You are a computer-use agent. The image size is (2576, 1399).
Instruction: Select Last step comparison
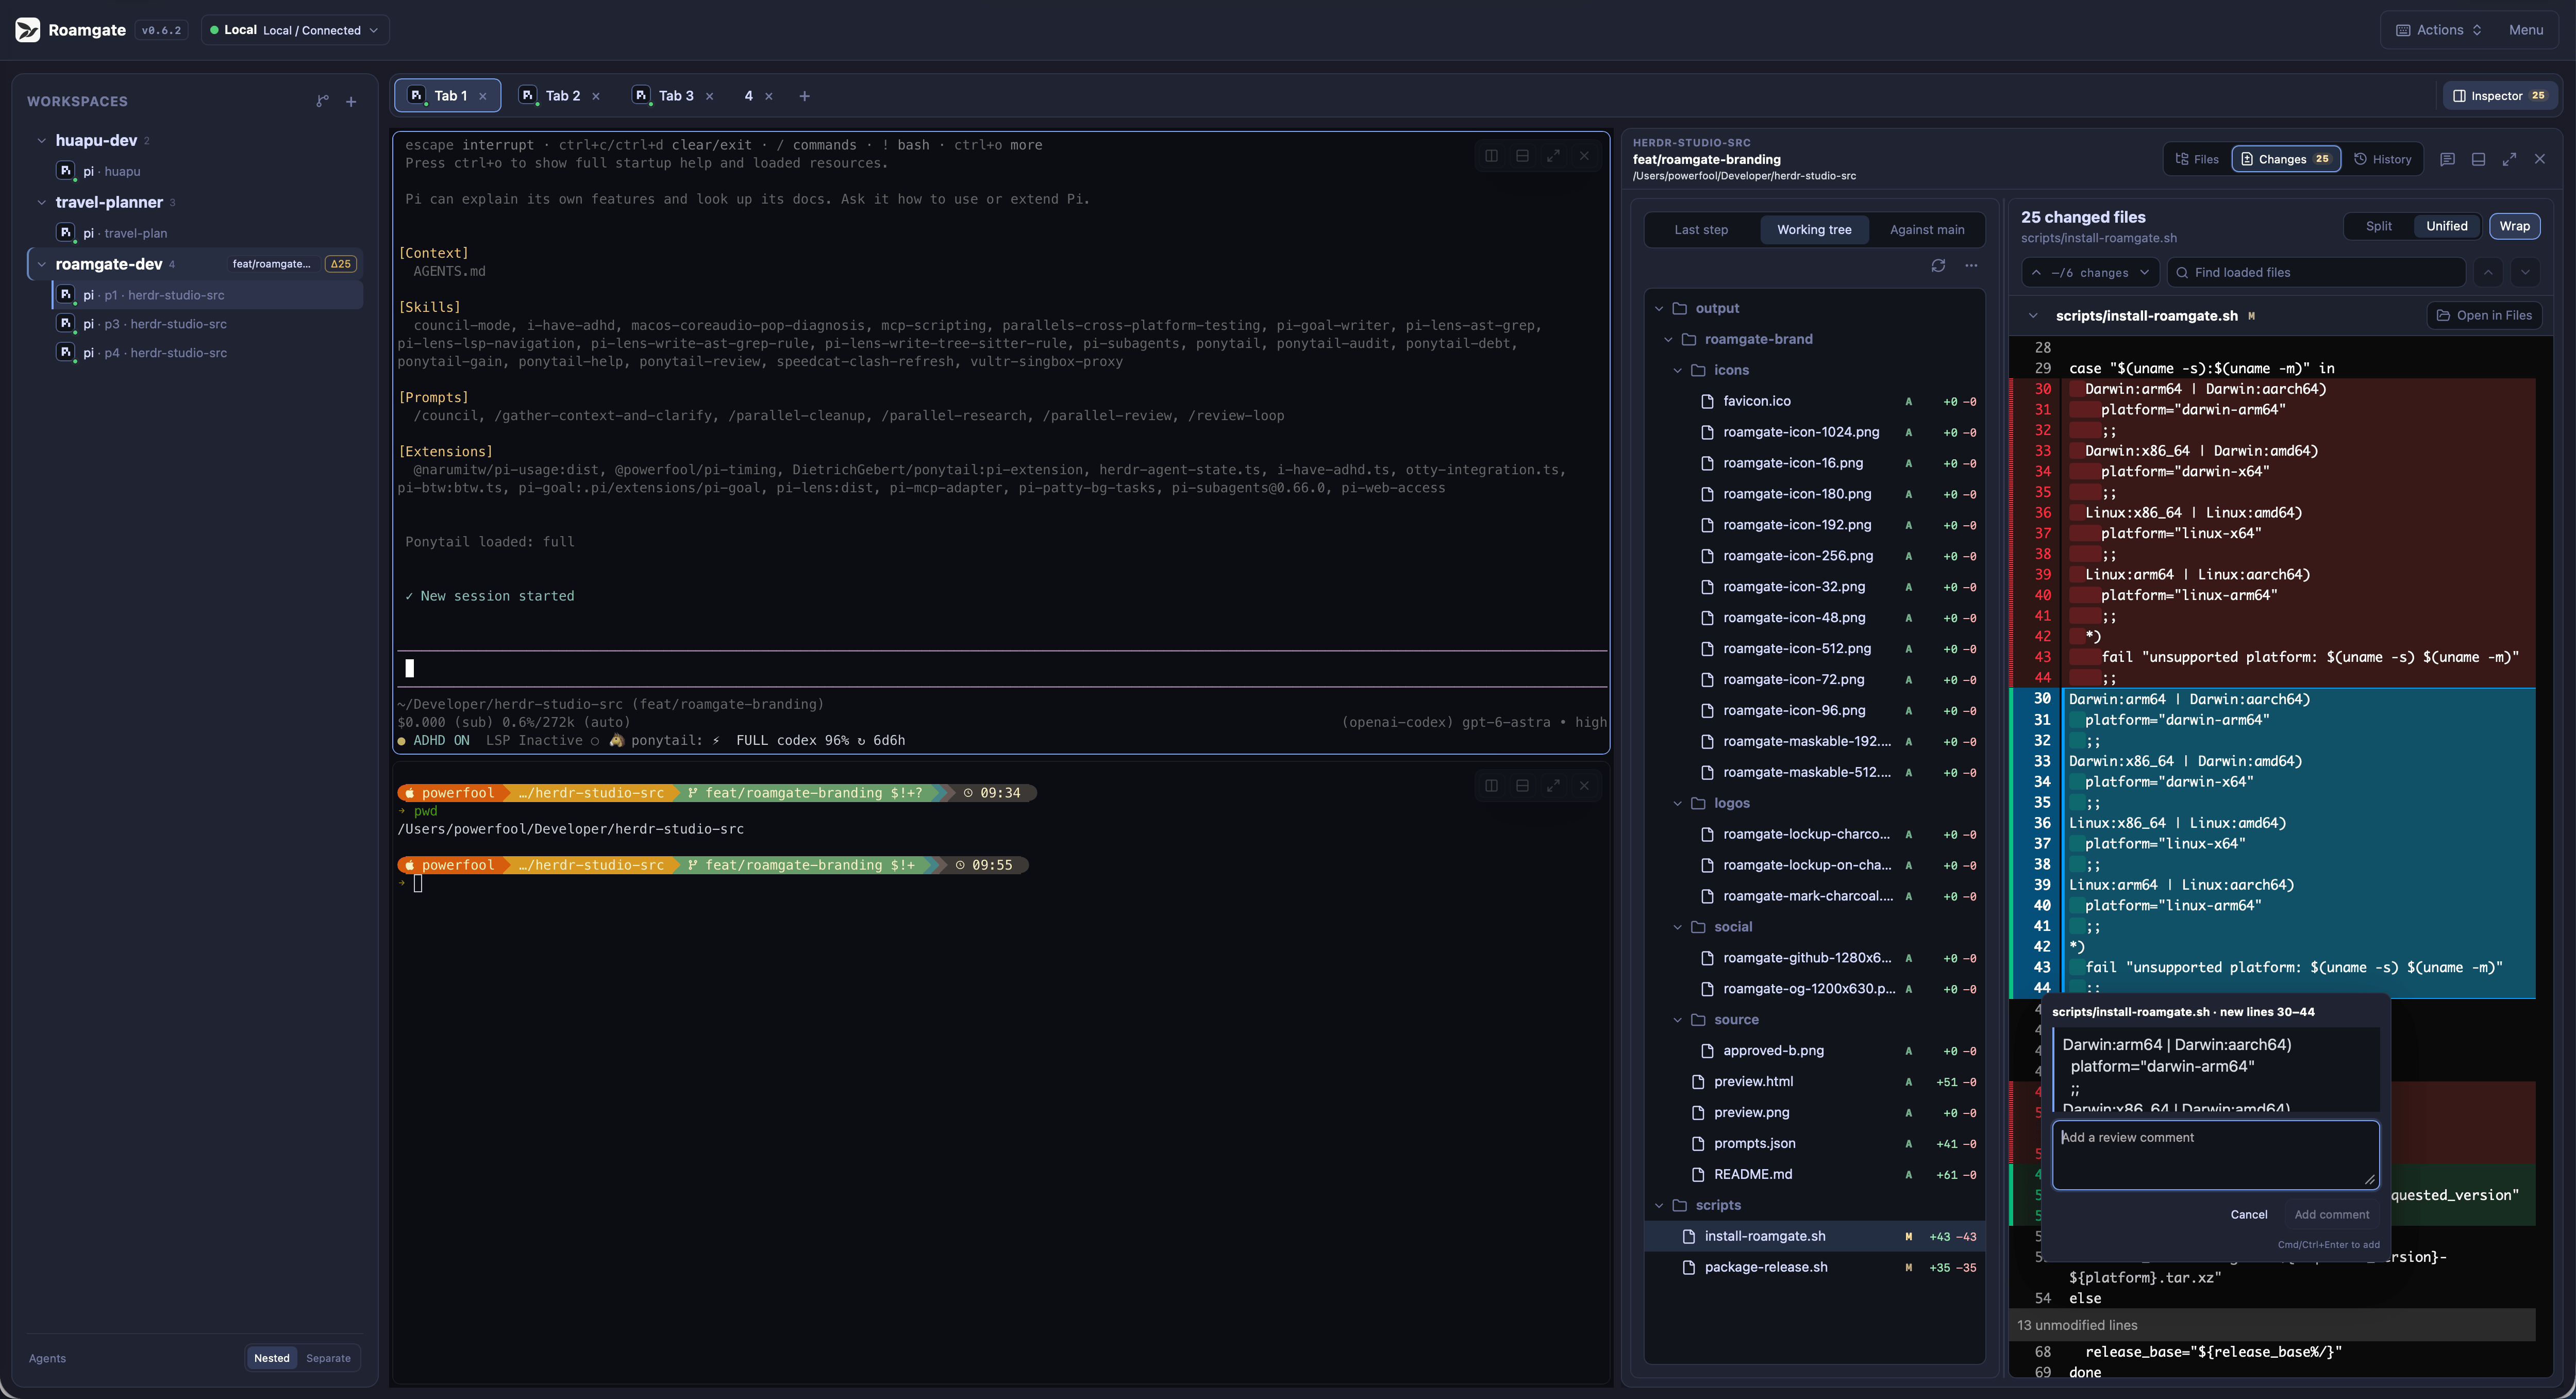pyautogui.click(x=1700, y=230)
